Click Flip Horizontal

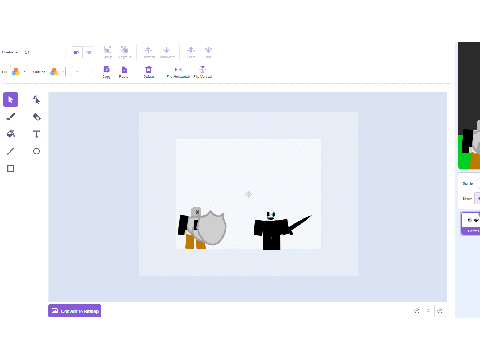pyautogui.click(x=178, y=72)
